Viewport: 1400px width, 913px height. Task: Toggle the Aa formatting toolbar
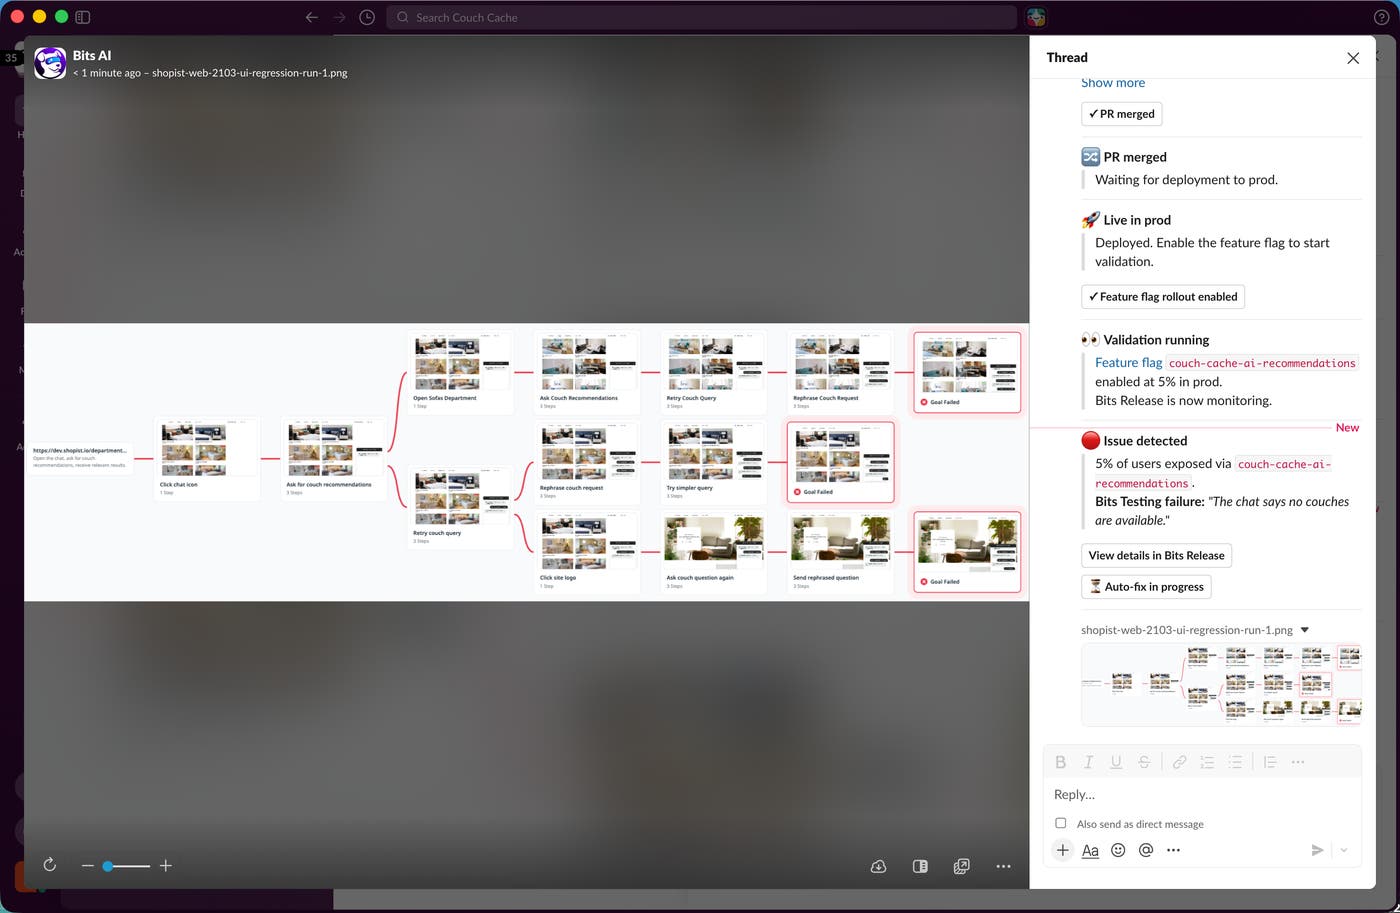click(x=1090, y=850)
